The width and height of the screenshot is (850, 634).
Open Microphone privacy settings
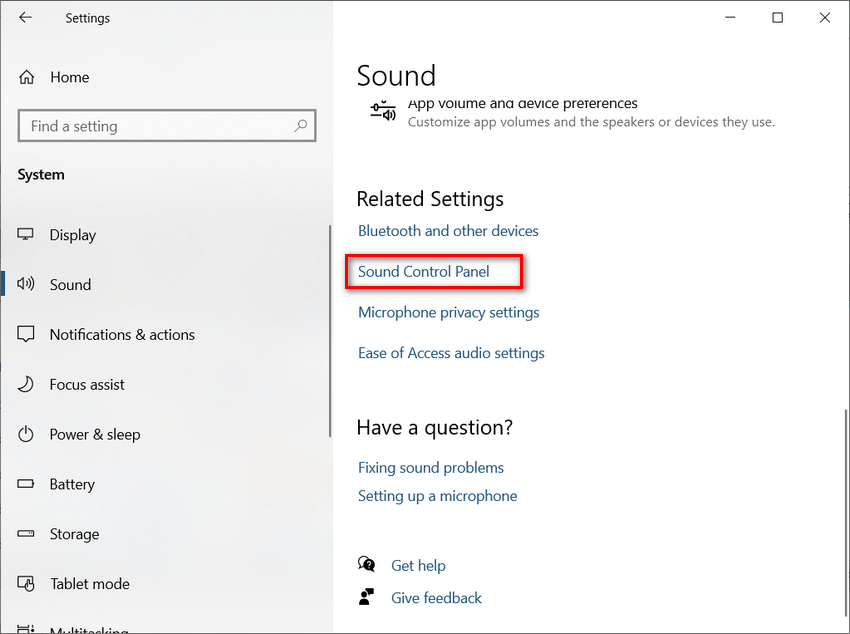(448, 313)
